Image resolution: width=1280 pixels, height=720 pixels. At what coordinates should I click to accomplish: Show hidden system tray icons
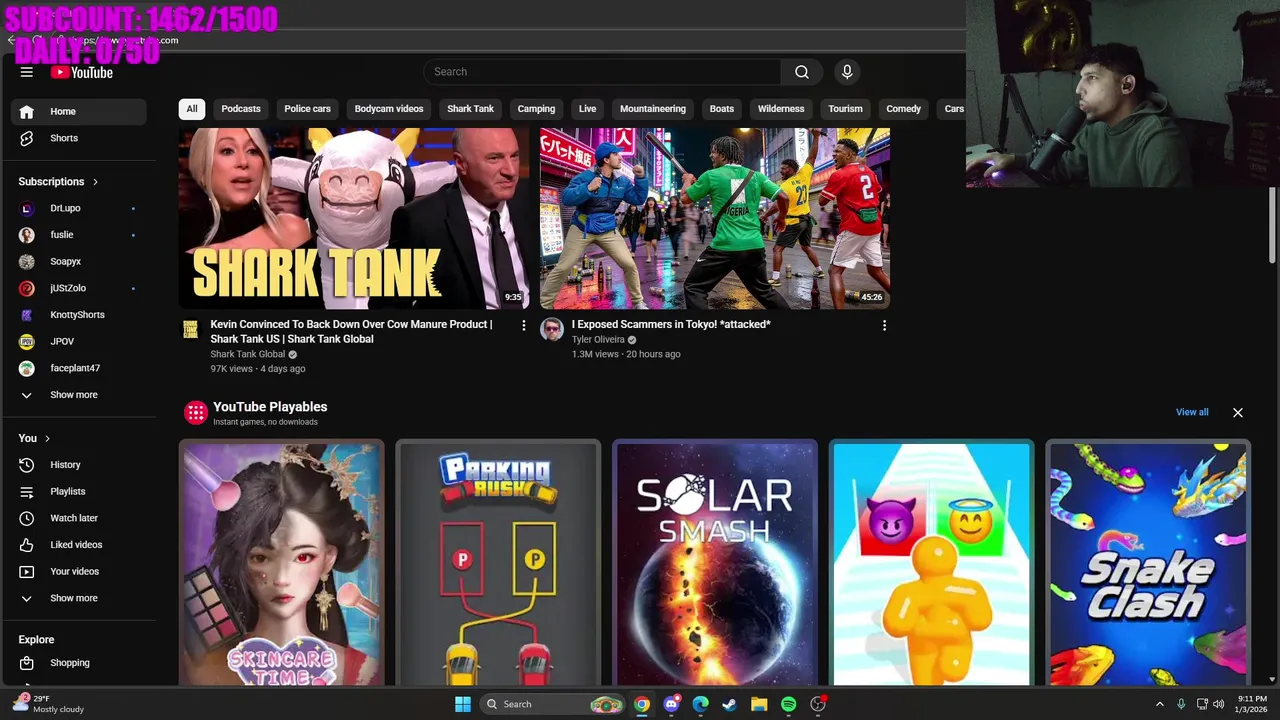1160,704
